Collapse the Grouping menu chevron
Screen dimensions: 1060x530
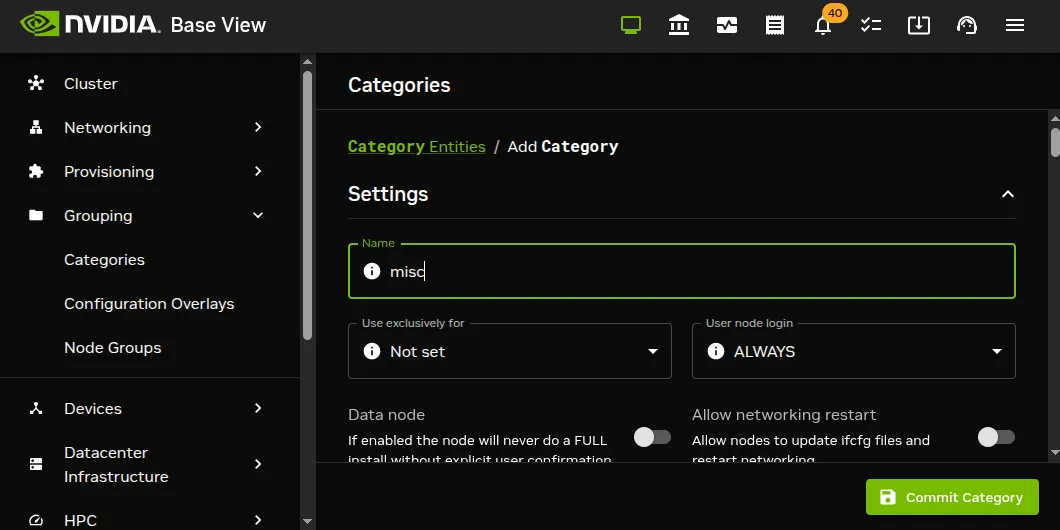pyautogui.click(x=258, y=216)
